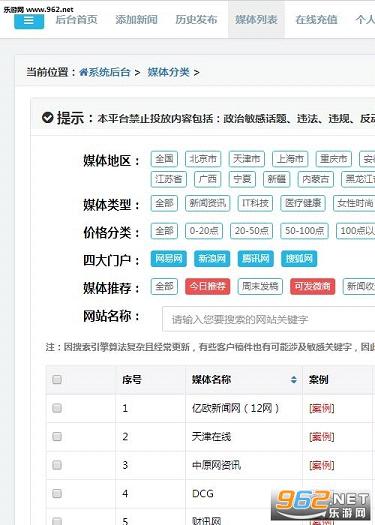The height and width of the screenshot is (525, 375).
Task: Filter media type 医疗健康
Action: tap(303, 203)
